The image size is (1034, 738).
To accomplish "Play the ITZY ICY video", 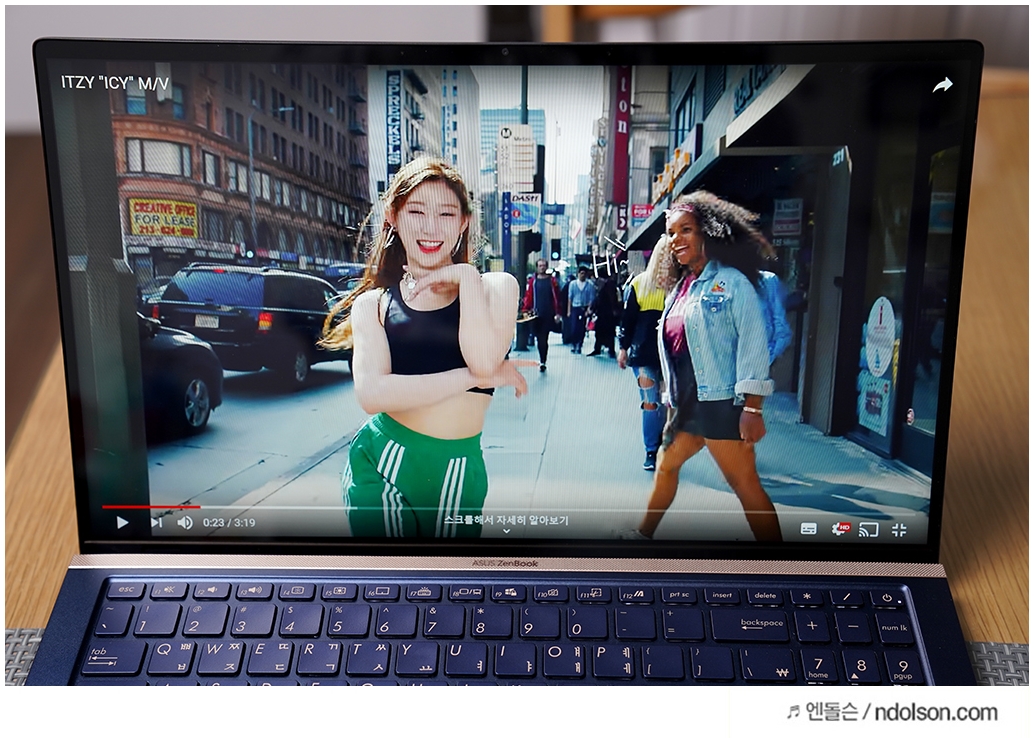I will [122, 522].
